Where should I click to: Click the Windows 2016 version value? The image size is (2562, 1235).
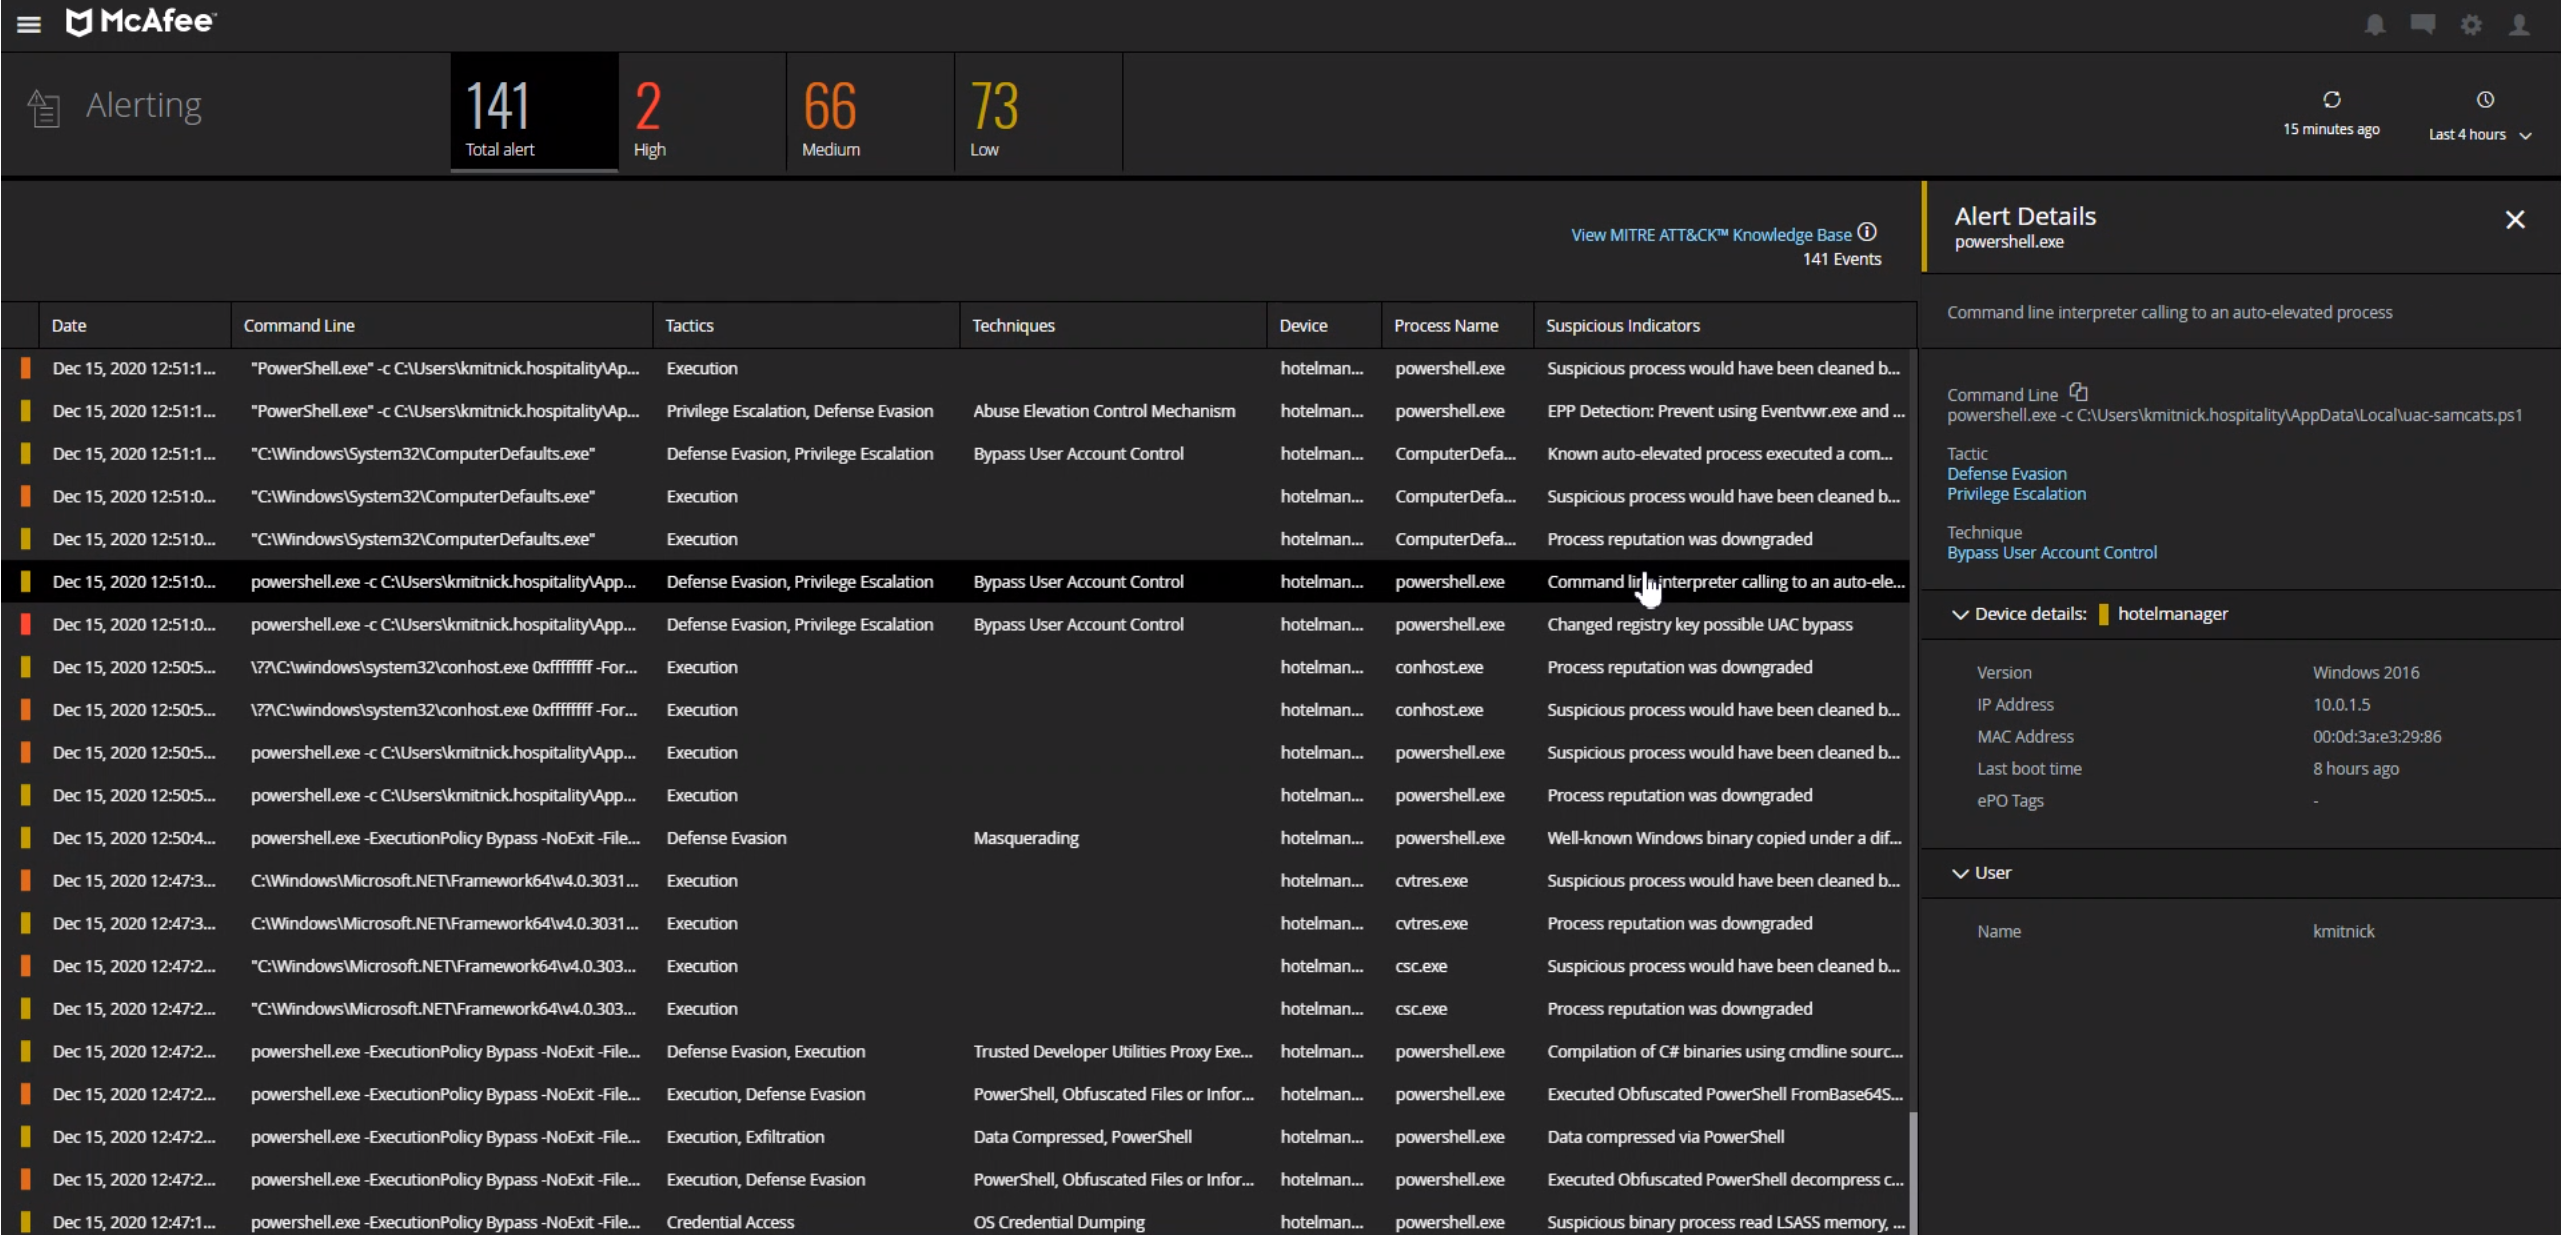[2365, 673]
